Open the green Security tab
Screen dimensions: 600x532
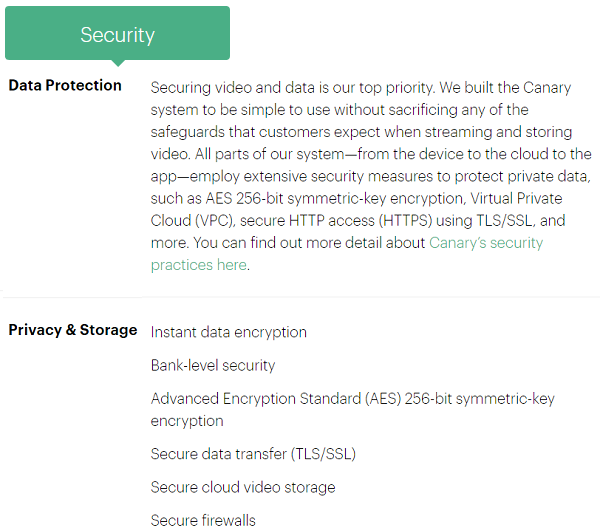pyautogui.click(x=117, y=33)
